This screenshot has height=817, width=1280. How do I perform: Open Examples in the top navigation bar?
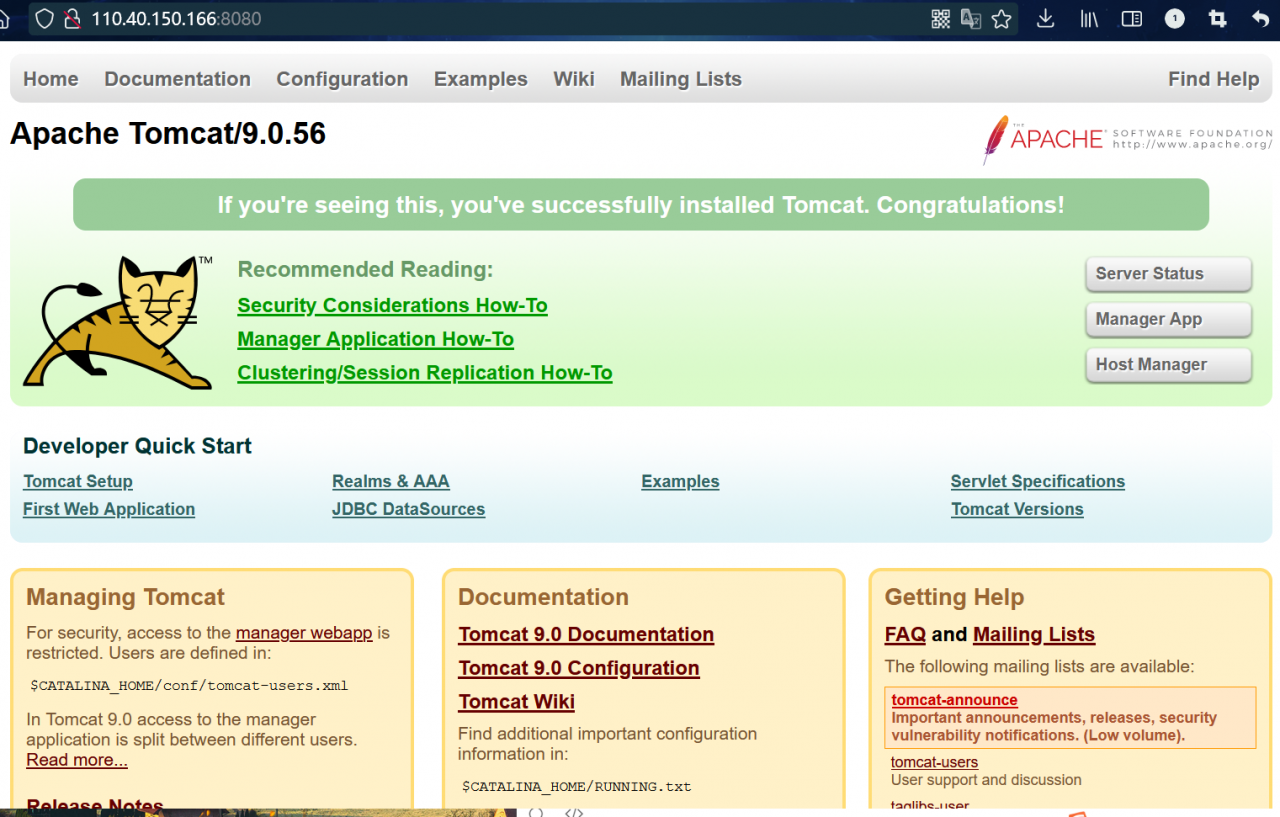point(481,79)
